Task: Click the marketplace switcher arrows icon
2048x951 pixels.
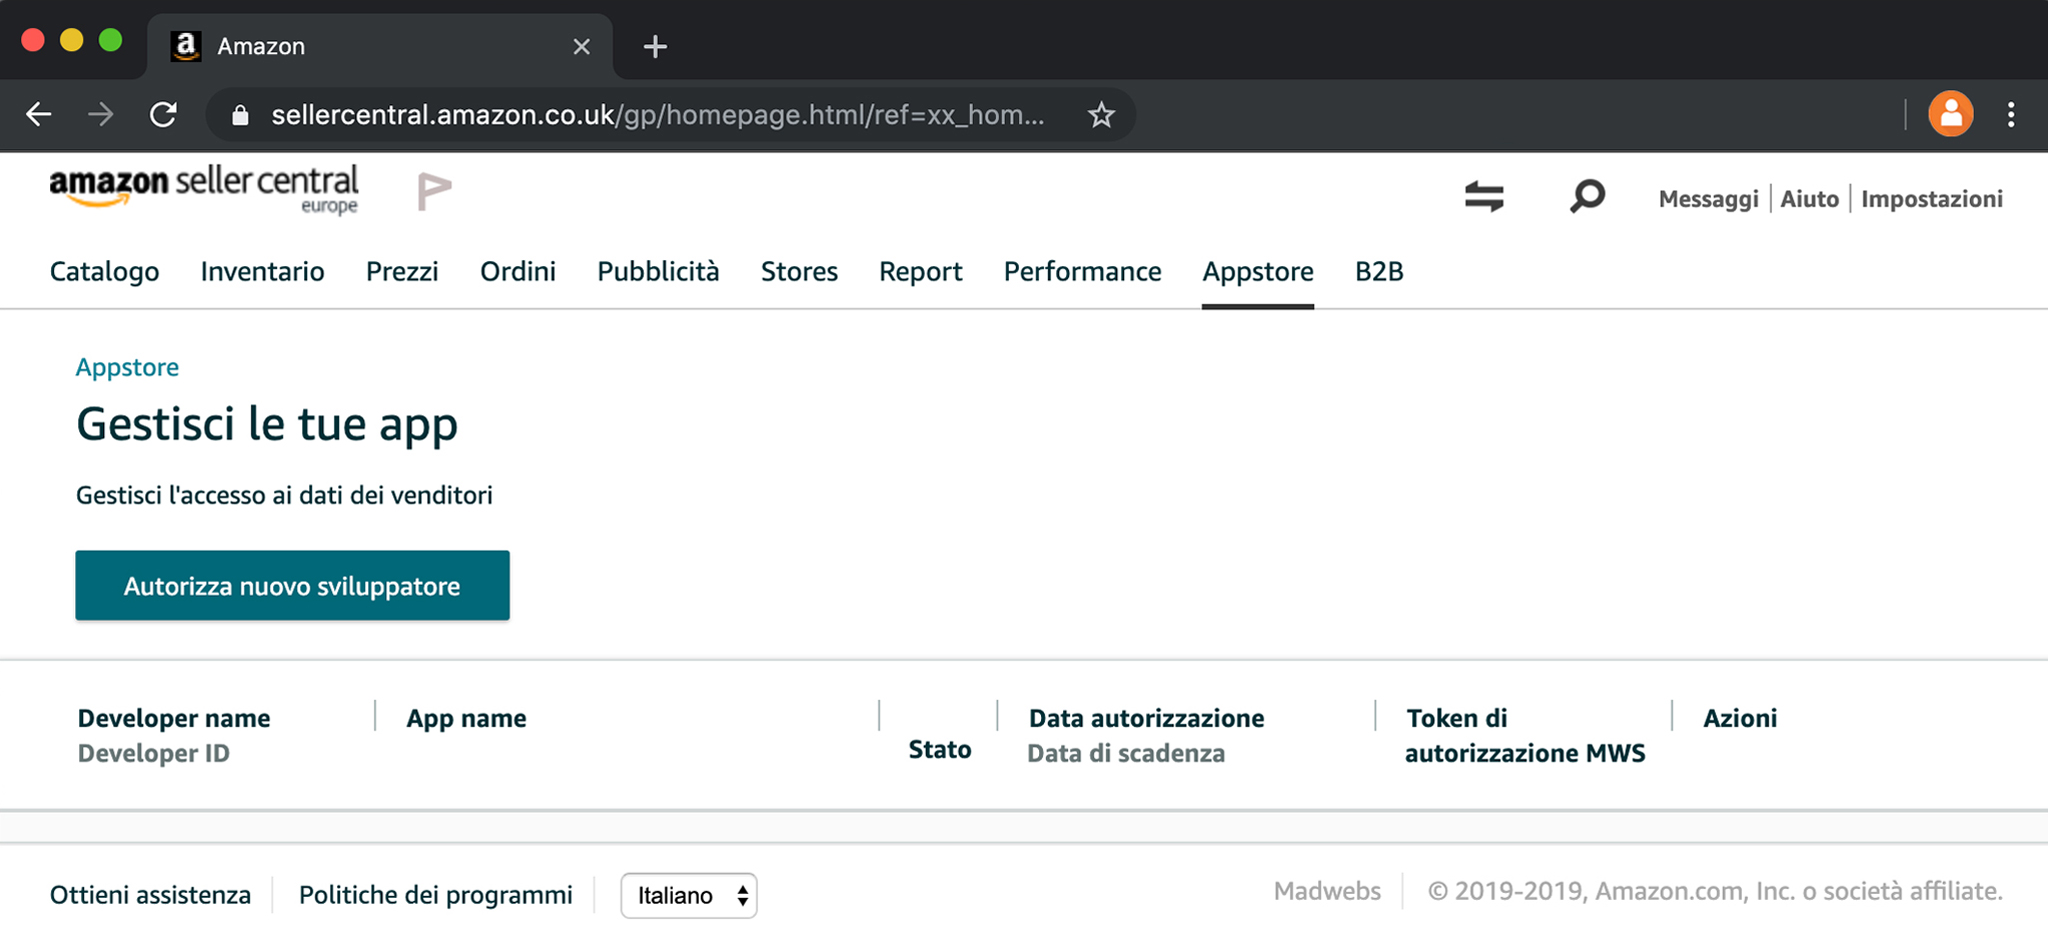Action: [x=1484, y=196]
